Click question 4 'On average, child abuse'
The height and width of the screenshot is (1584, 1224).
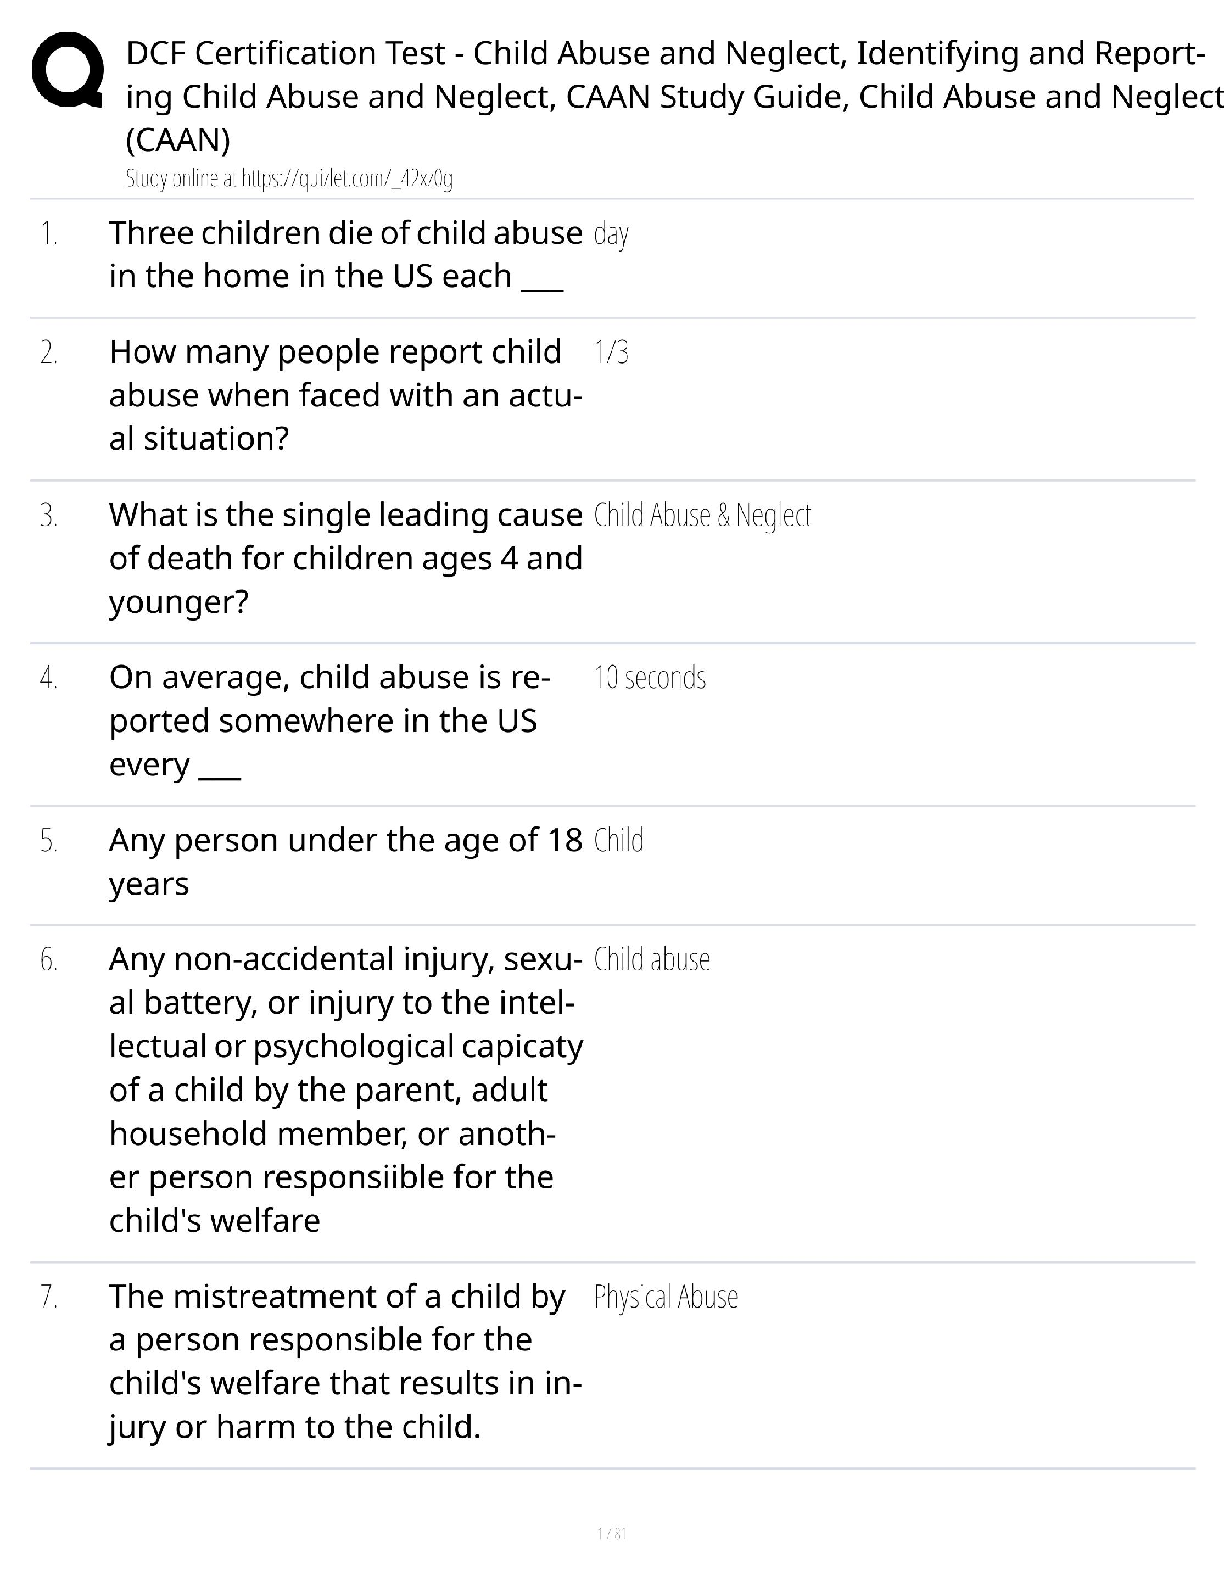point(329,720)
